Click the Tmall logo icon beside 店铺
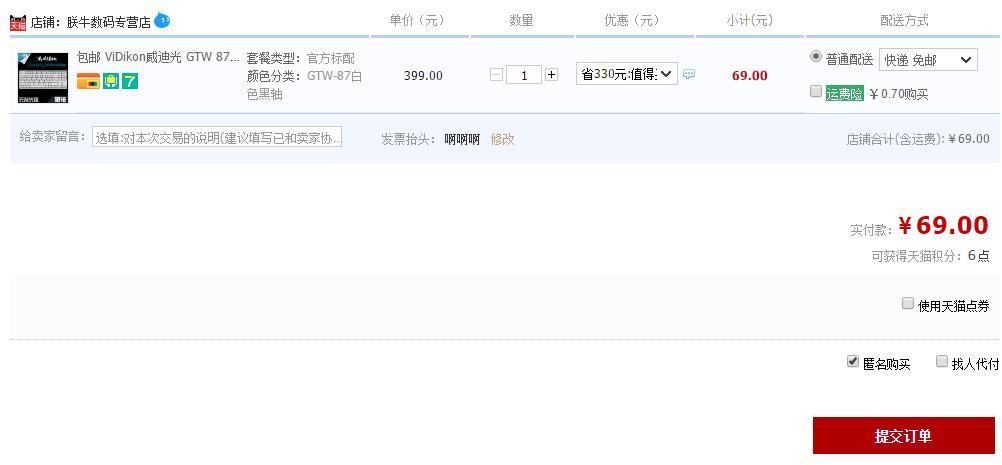The image size is (1002, 465). pyautogui.click(x=18, y=23)
